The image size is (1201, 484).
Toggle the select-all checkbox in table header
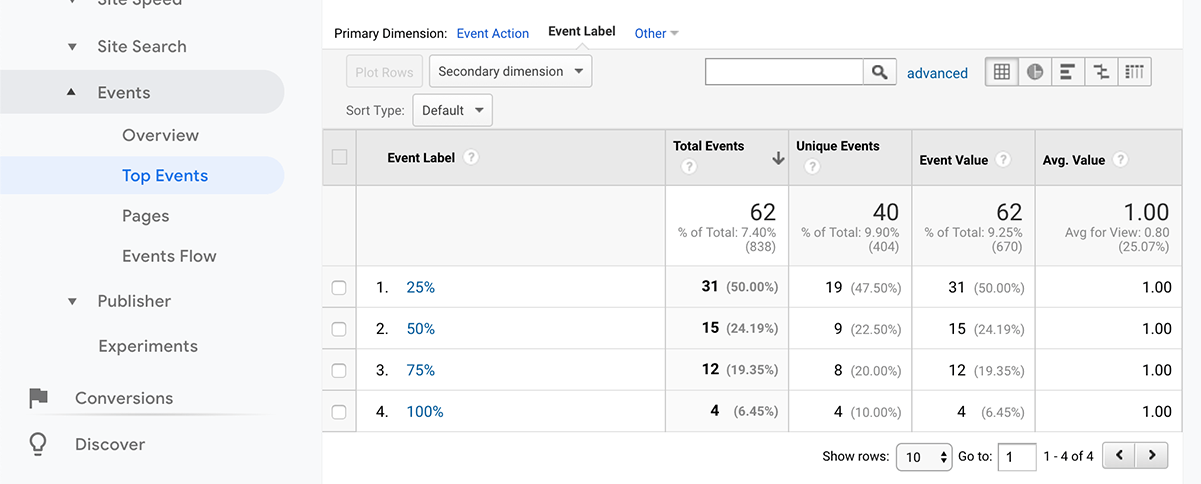pos(339,157)
